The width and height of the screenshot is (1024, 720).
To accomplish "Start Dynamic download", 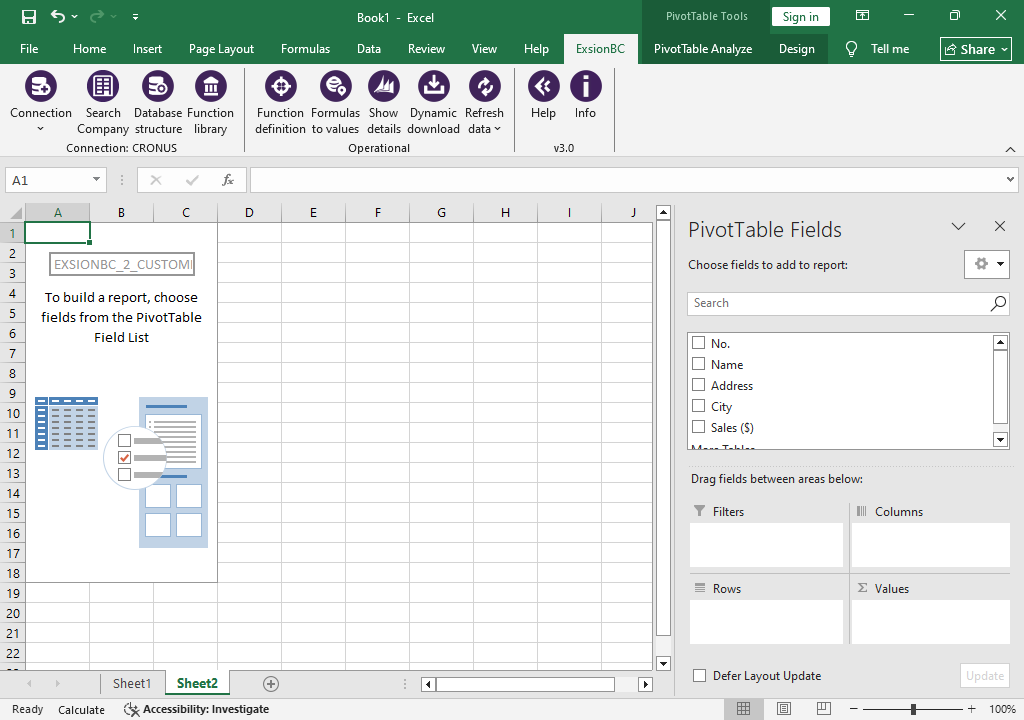I will [433, 103].
